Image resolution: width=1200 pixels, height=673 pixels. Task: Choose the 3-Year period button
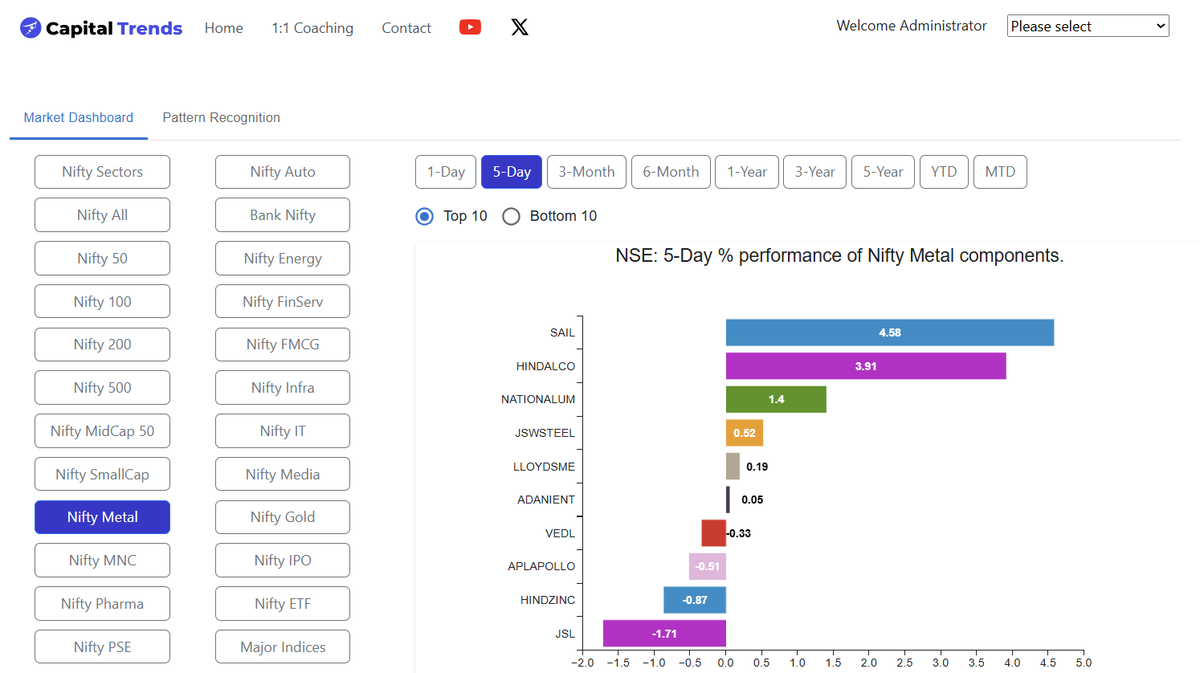tap(815, 172)
